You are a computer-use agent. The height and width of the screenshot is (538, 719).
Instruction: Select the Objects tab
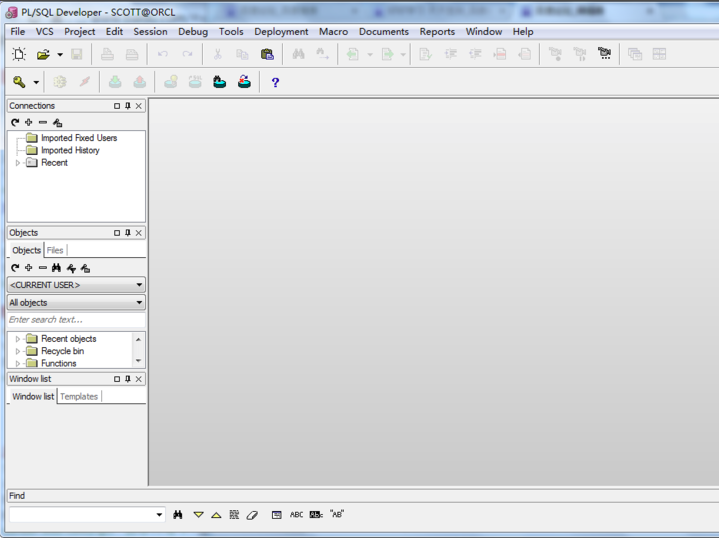click(26, 250)
